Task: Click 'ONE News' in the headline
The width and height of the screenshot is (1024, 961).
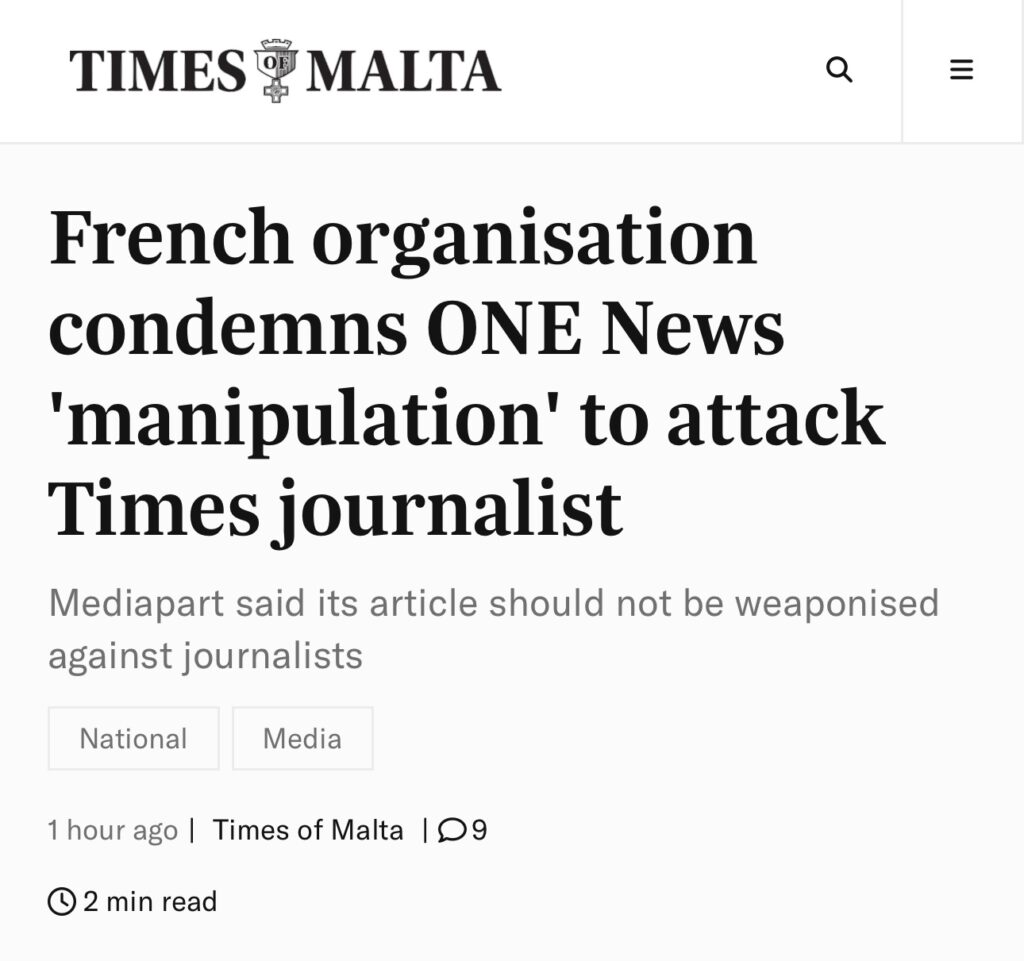Action: point(605,327)
